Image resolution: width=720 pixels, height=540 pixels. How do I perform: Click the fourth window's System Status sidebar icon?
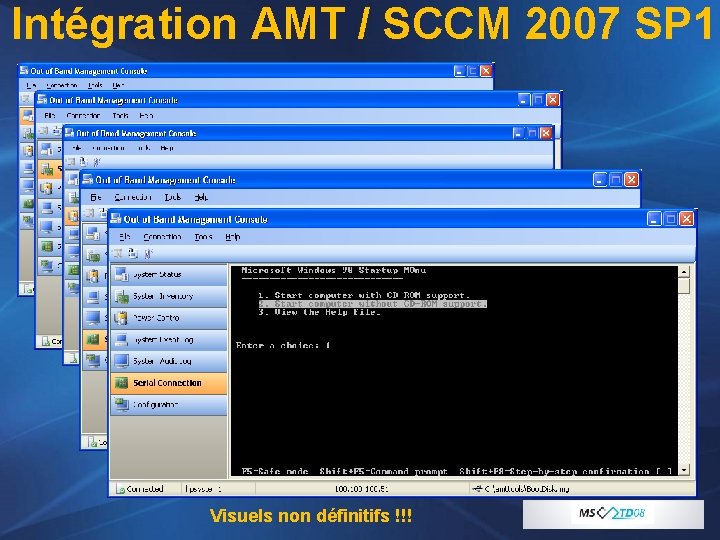click(x=93, y=233)
